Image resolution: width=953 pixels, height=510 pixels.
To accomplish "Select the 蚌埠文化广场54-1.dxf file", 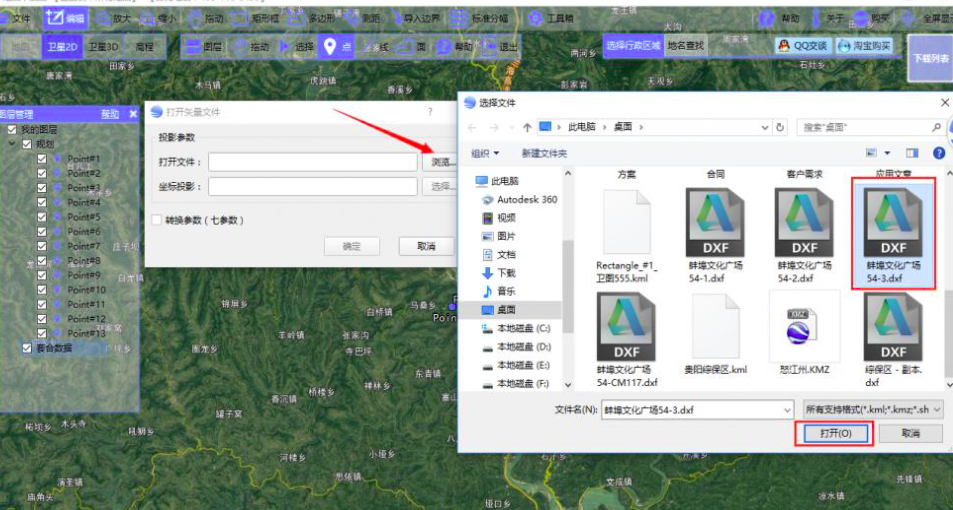I will point(715,236).
